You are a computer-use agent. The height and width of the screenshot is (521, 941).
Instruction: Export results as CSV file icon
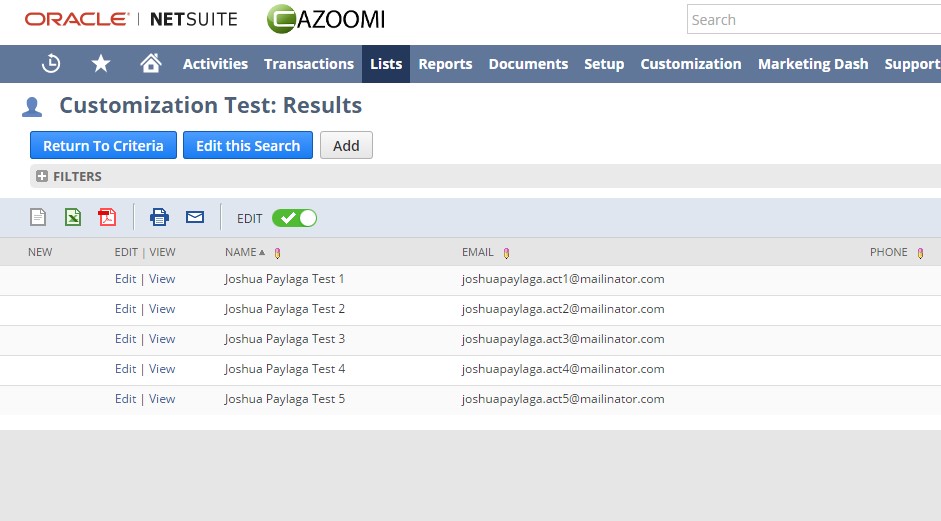point(38,217)
